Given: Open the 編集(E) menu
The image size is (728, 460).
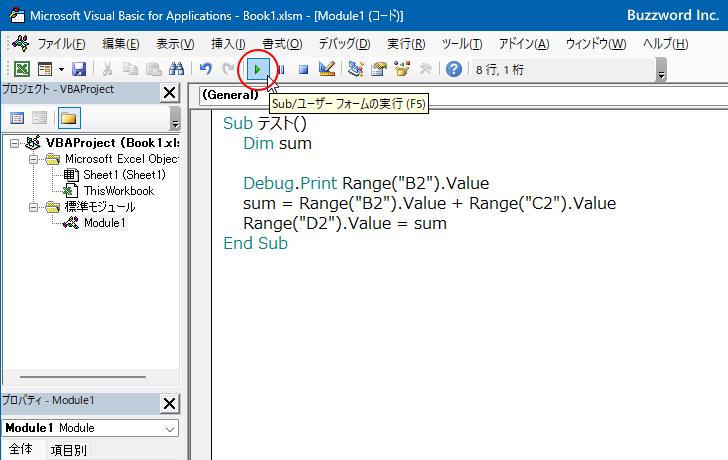Looking at the screenshot, I should click(121, 44).
